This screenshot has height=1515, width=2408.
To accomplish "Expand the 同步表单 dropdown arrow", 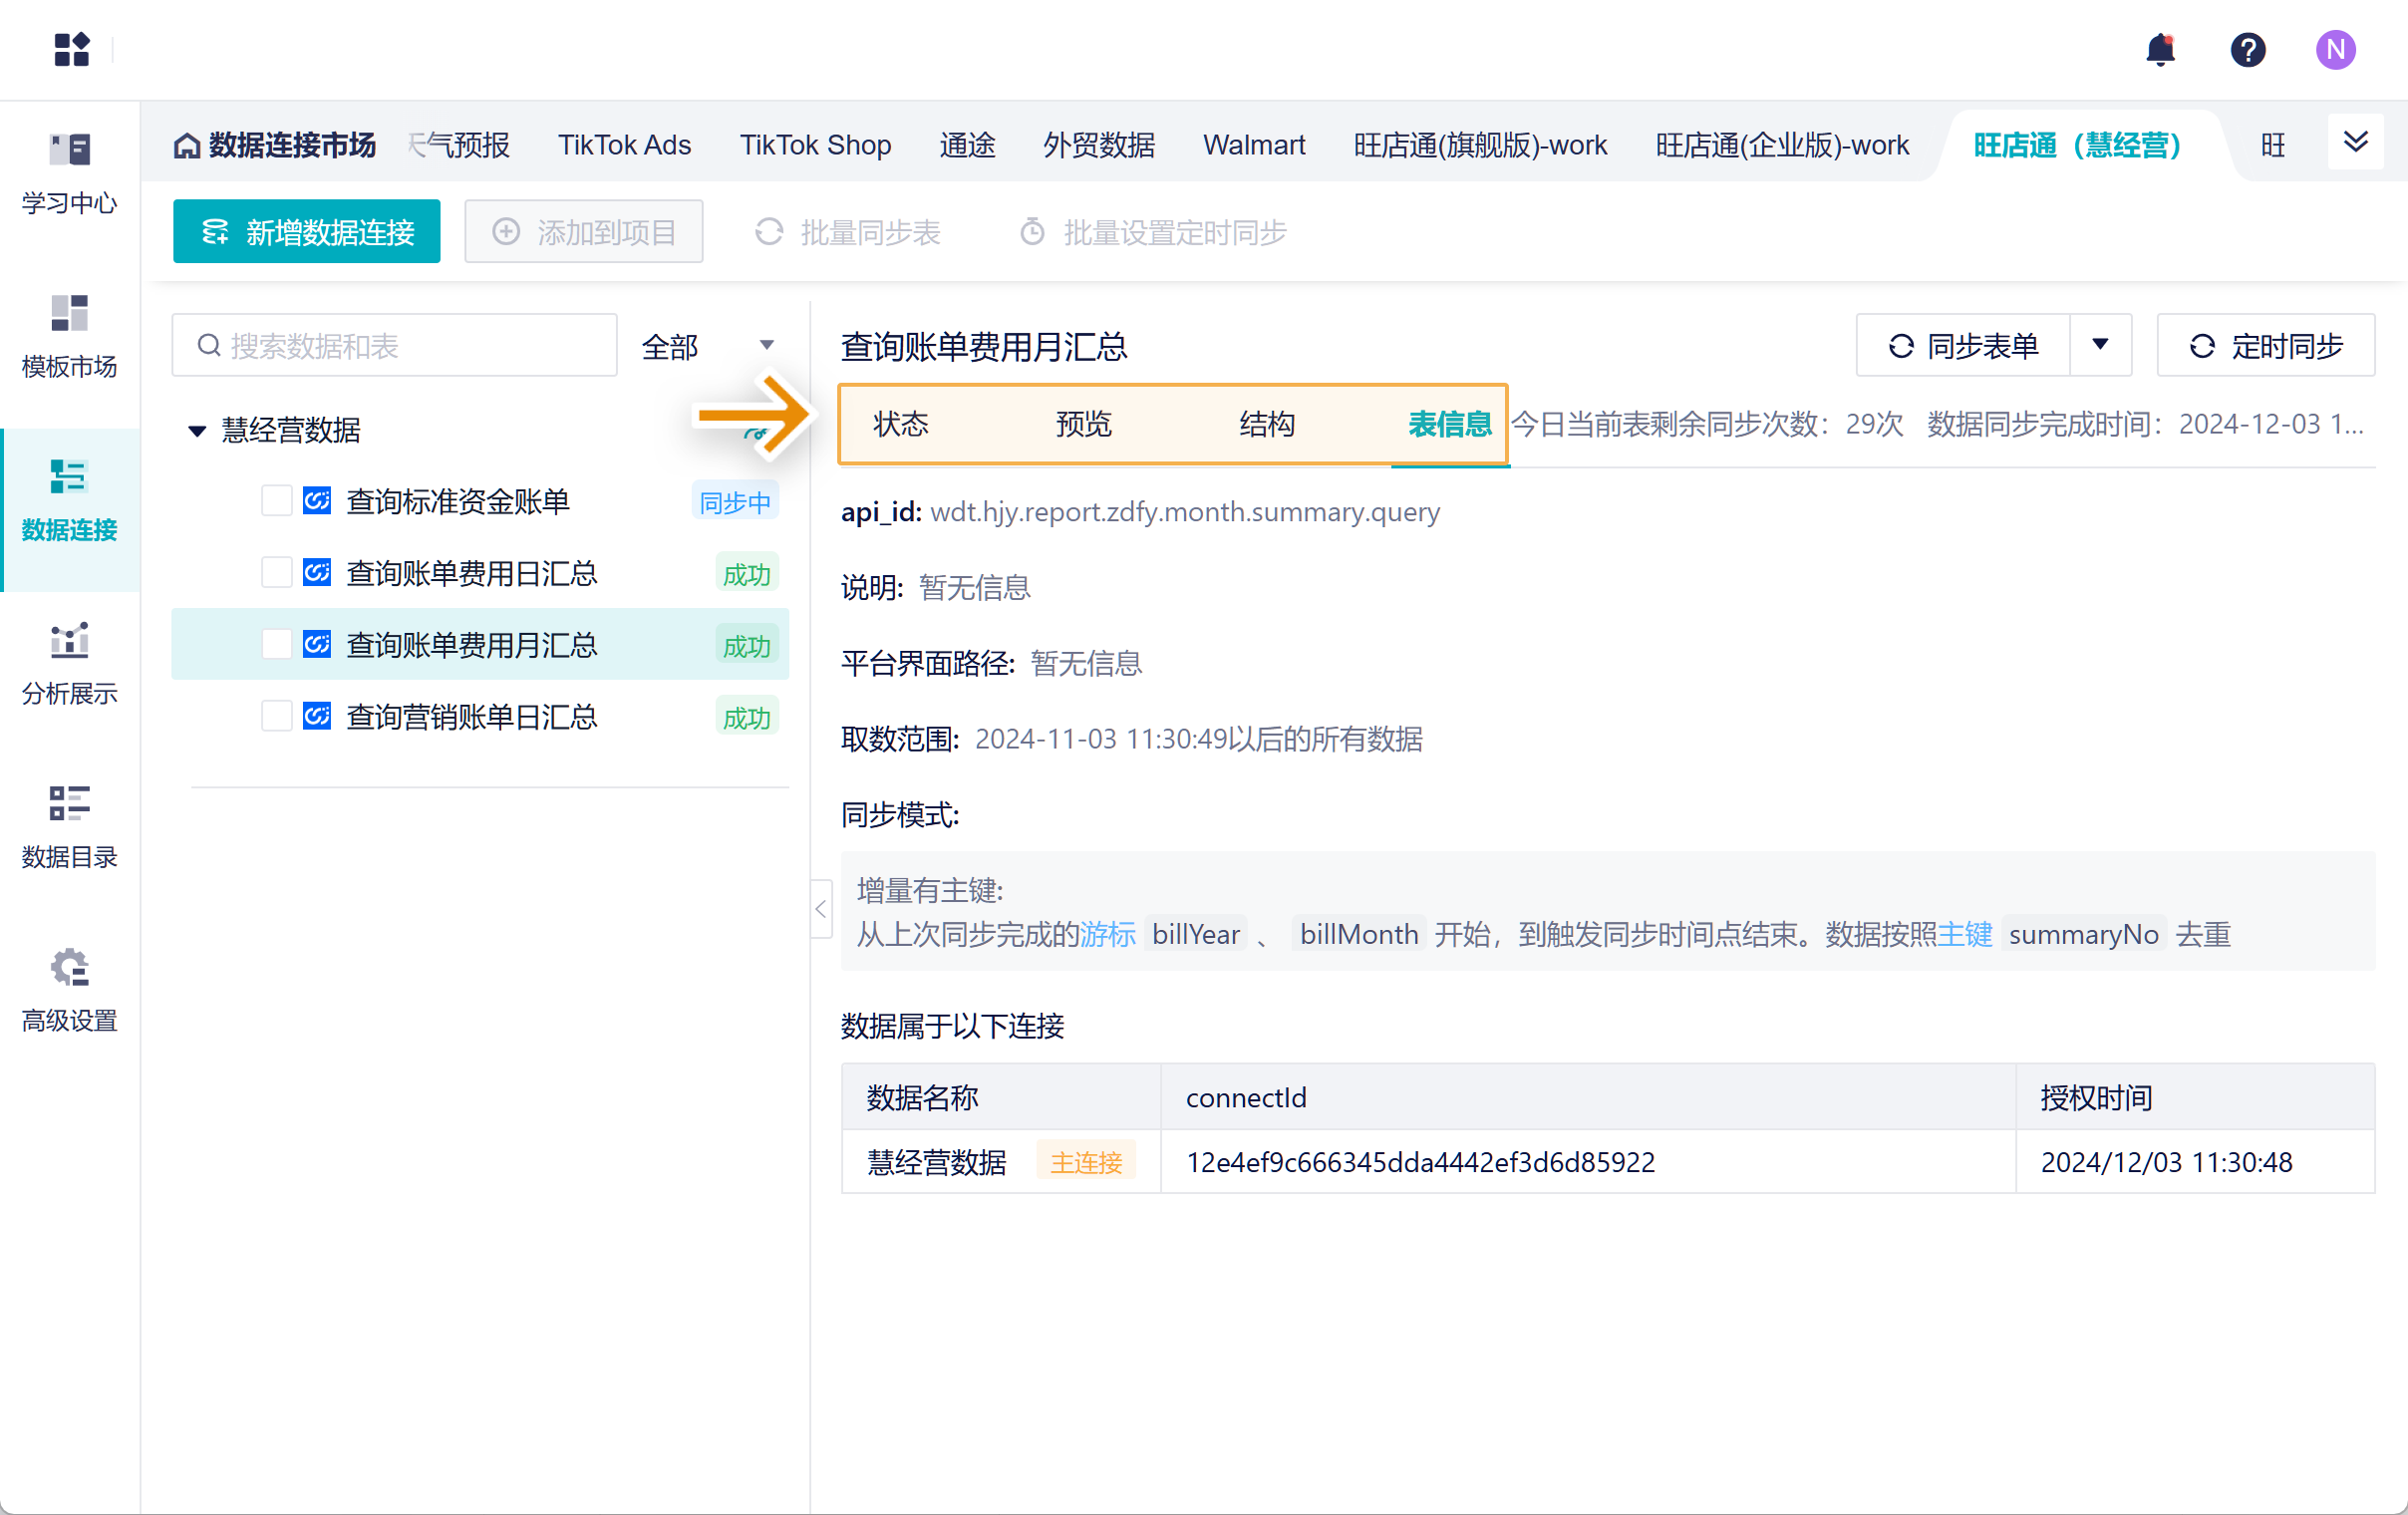I will tap(2100, 345).
